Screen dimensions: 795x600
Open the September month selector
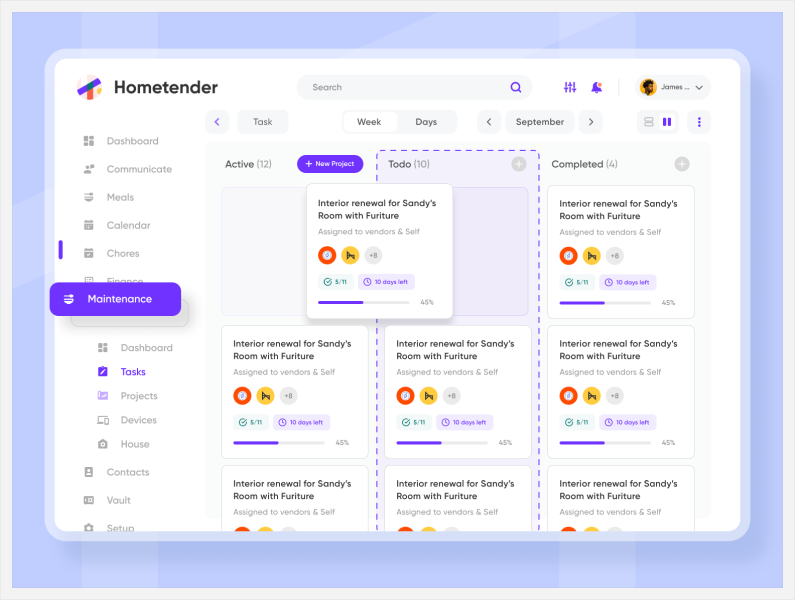click(x=539, y=122)
